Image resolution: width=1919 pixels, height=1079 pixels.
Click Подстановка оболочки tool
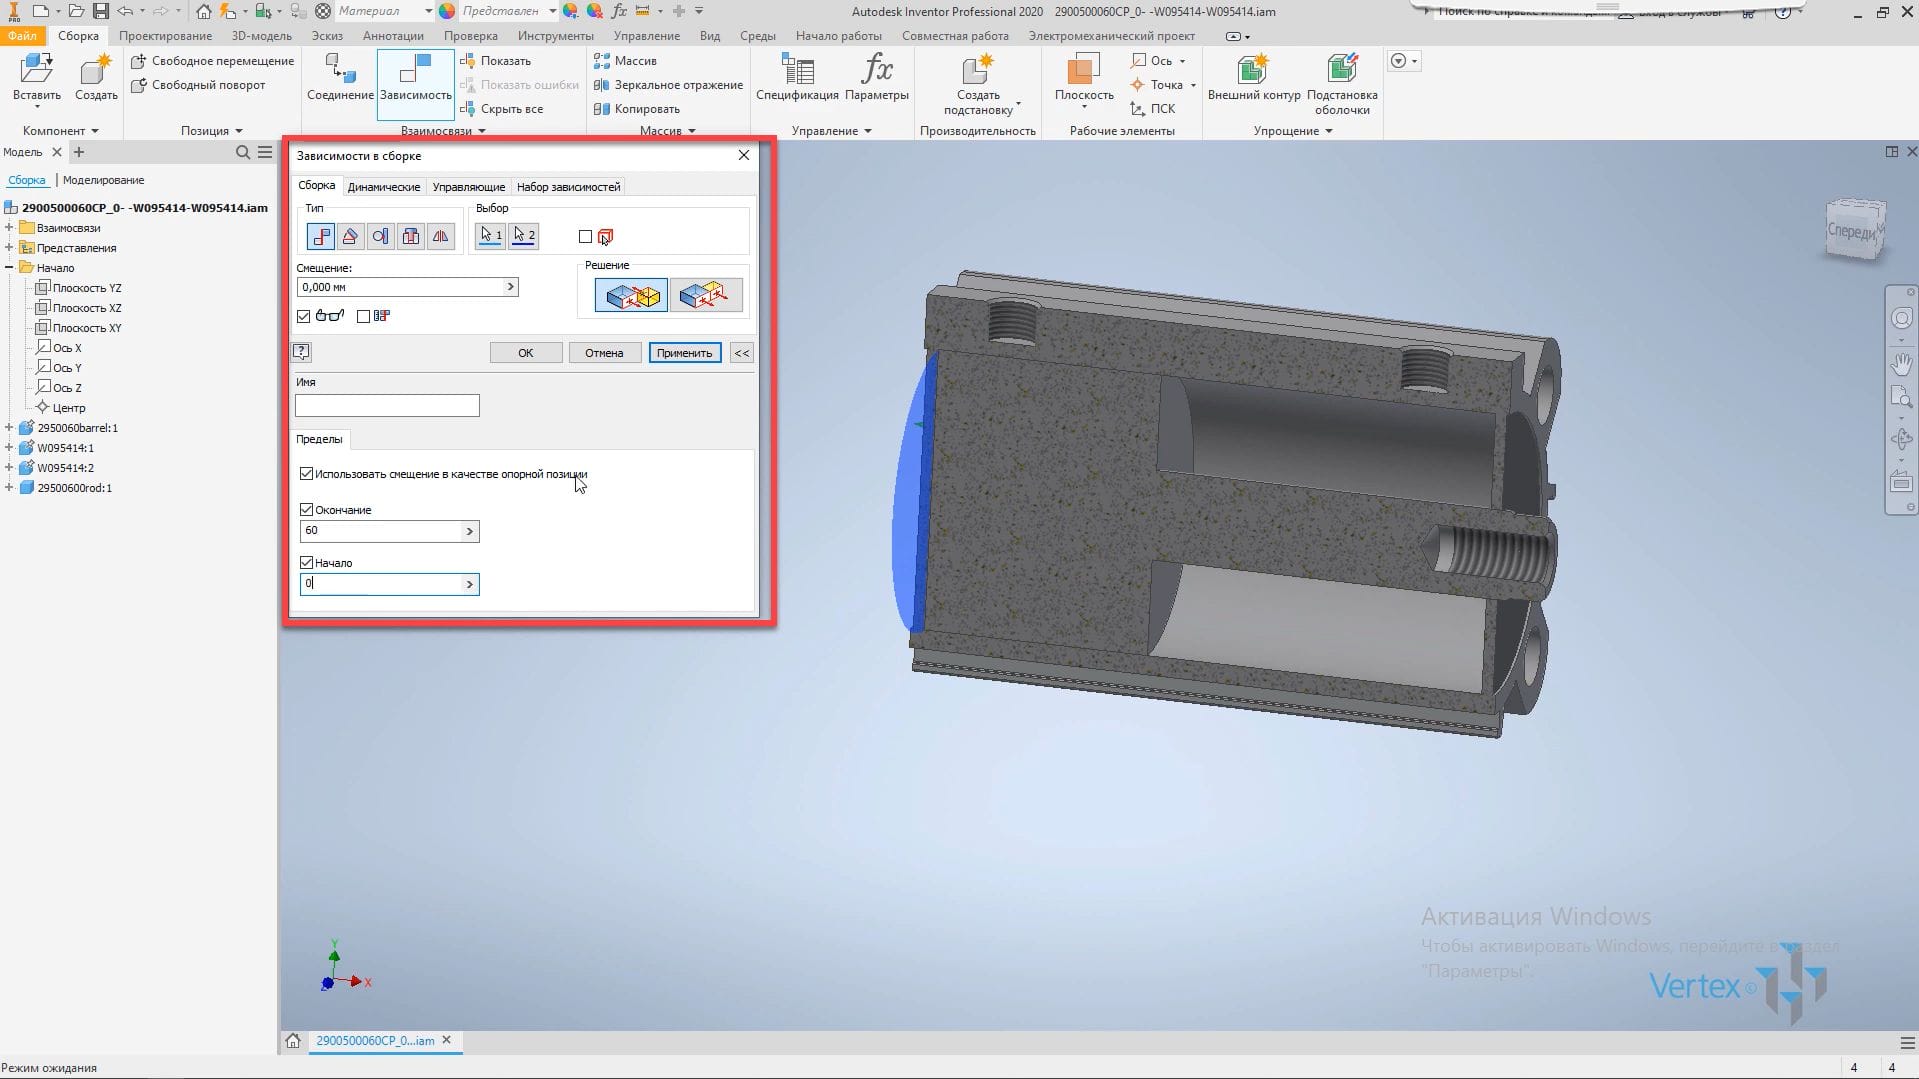pos(1342,85)
